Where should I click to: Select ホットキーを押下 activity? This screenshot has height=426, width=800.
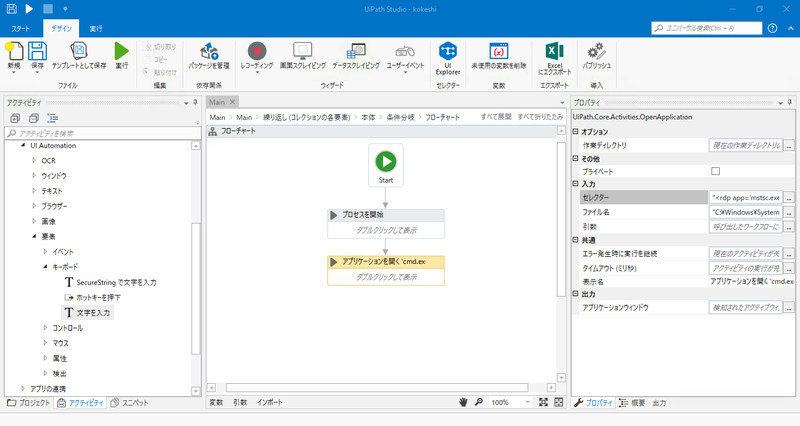tap(92, 297)
